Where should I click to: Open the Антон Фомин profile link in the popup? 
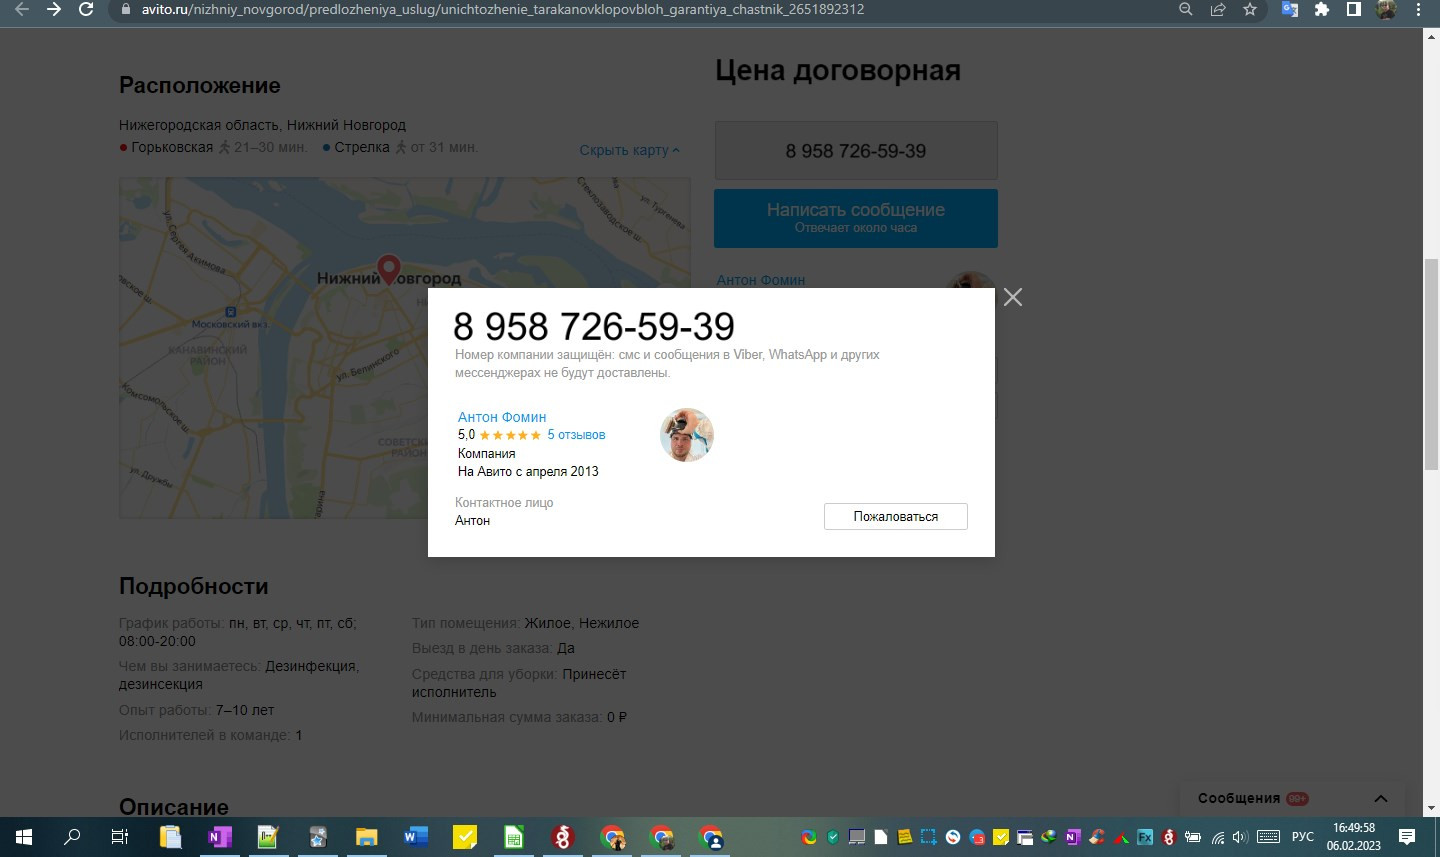click(x=502, y=417)
